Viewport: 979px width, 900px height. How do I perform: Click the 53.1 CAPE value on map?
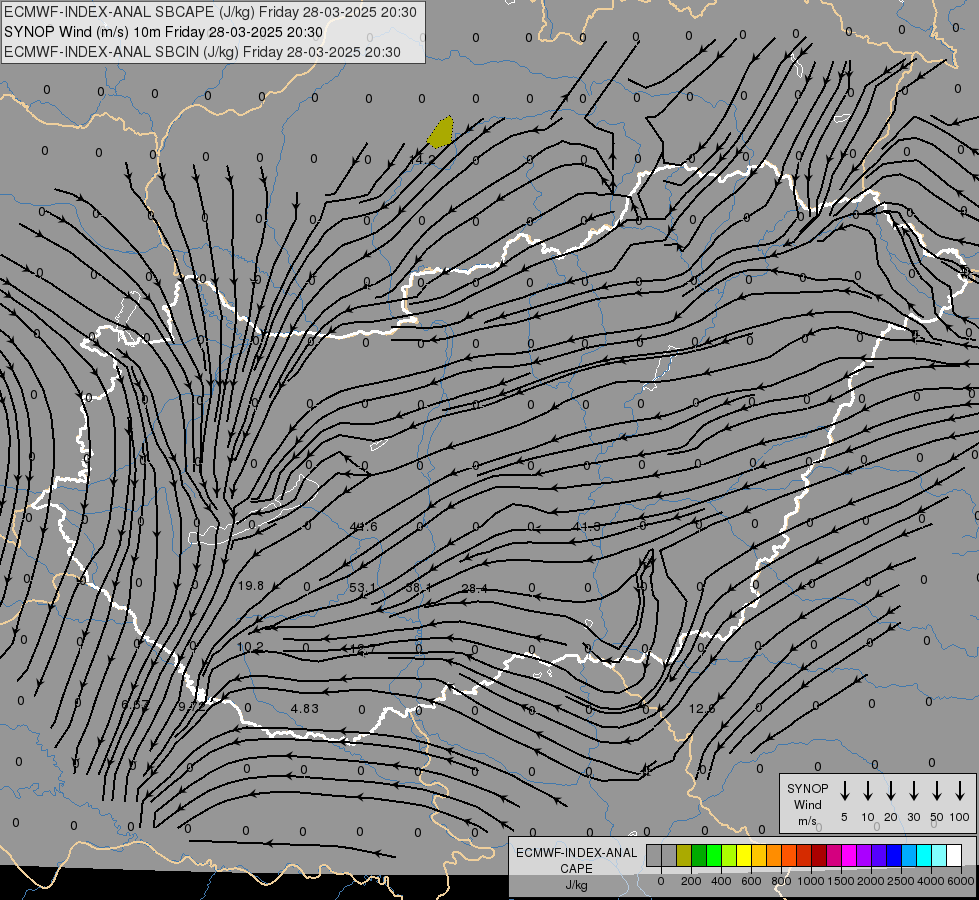pyautogui.click(x=363, y=588)
